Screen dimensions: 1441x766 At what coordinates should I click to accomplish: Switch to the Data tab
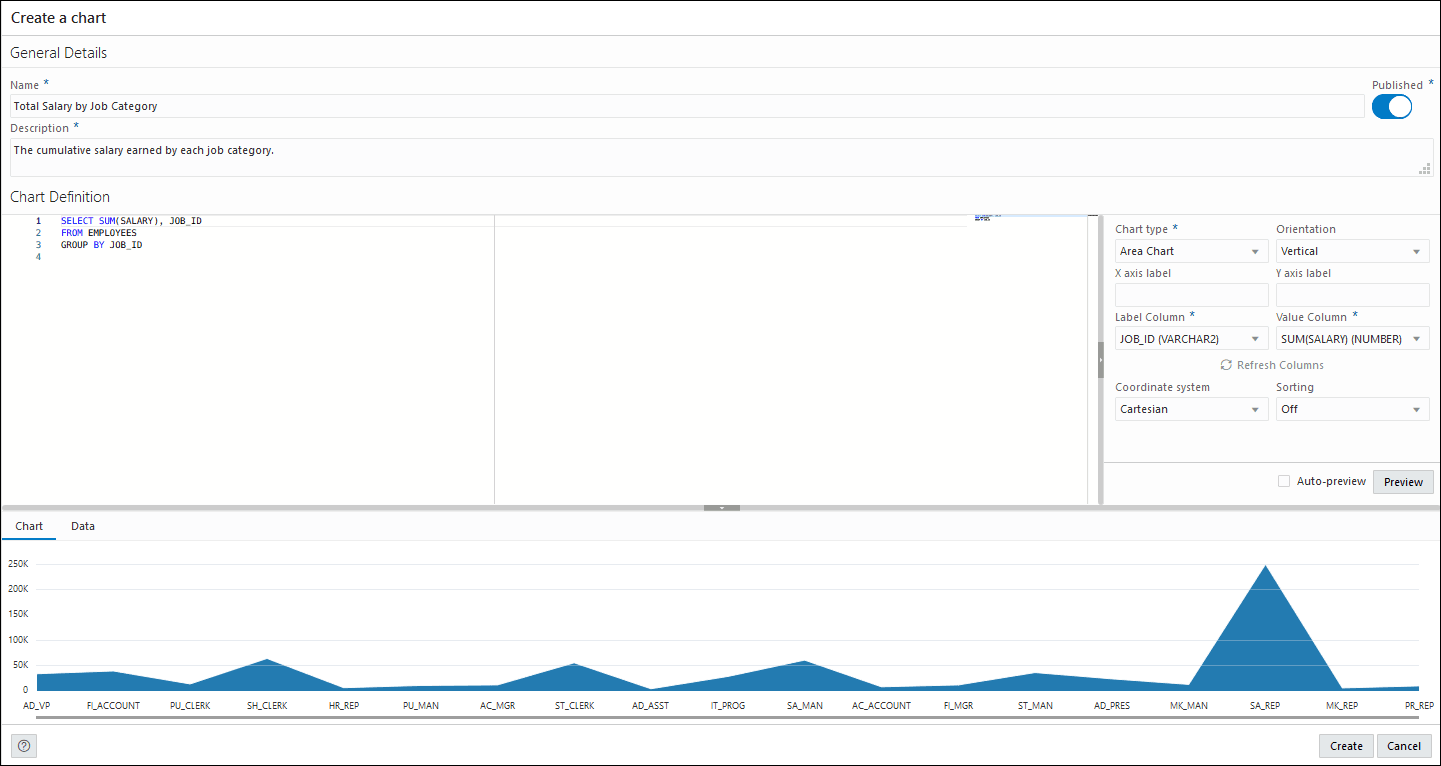[x=83, y=525]
